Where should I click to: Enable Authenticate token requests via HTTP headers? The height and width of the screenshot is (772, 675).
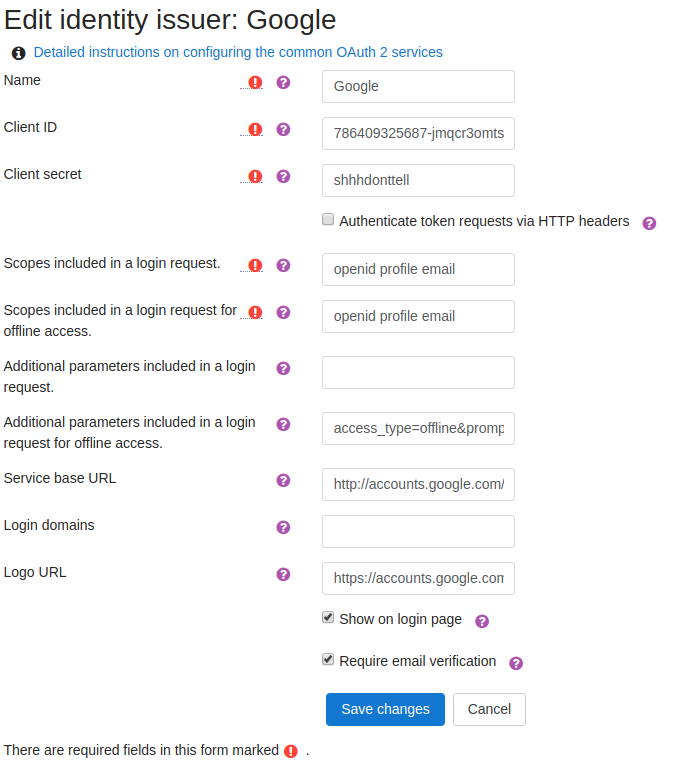click(x=328, y=220)
